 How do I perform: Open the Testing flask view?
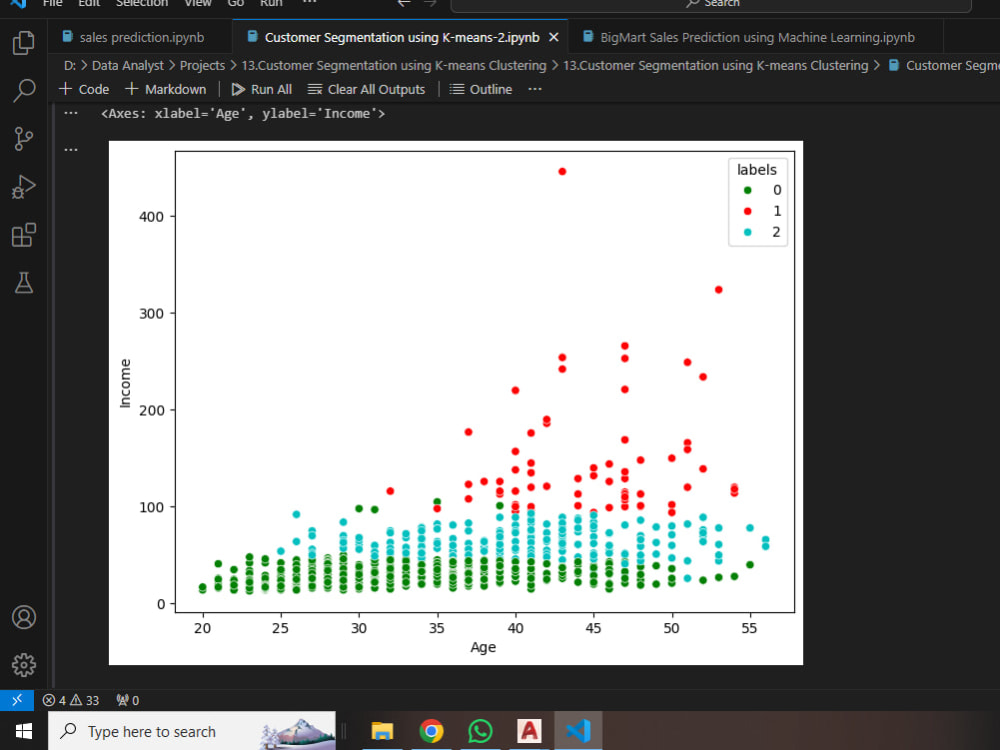[x=24, y=283]
